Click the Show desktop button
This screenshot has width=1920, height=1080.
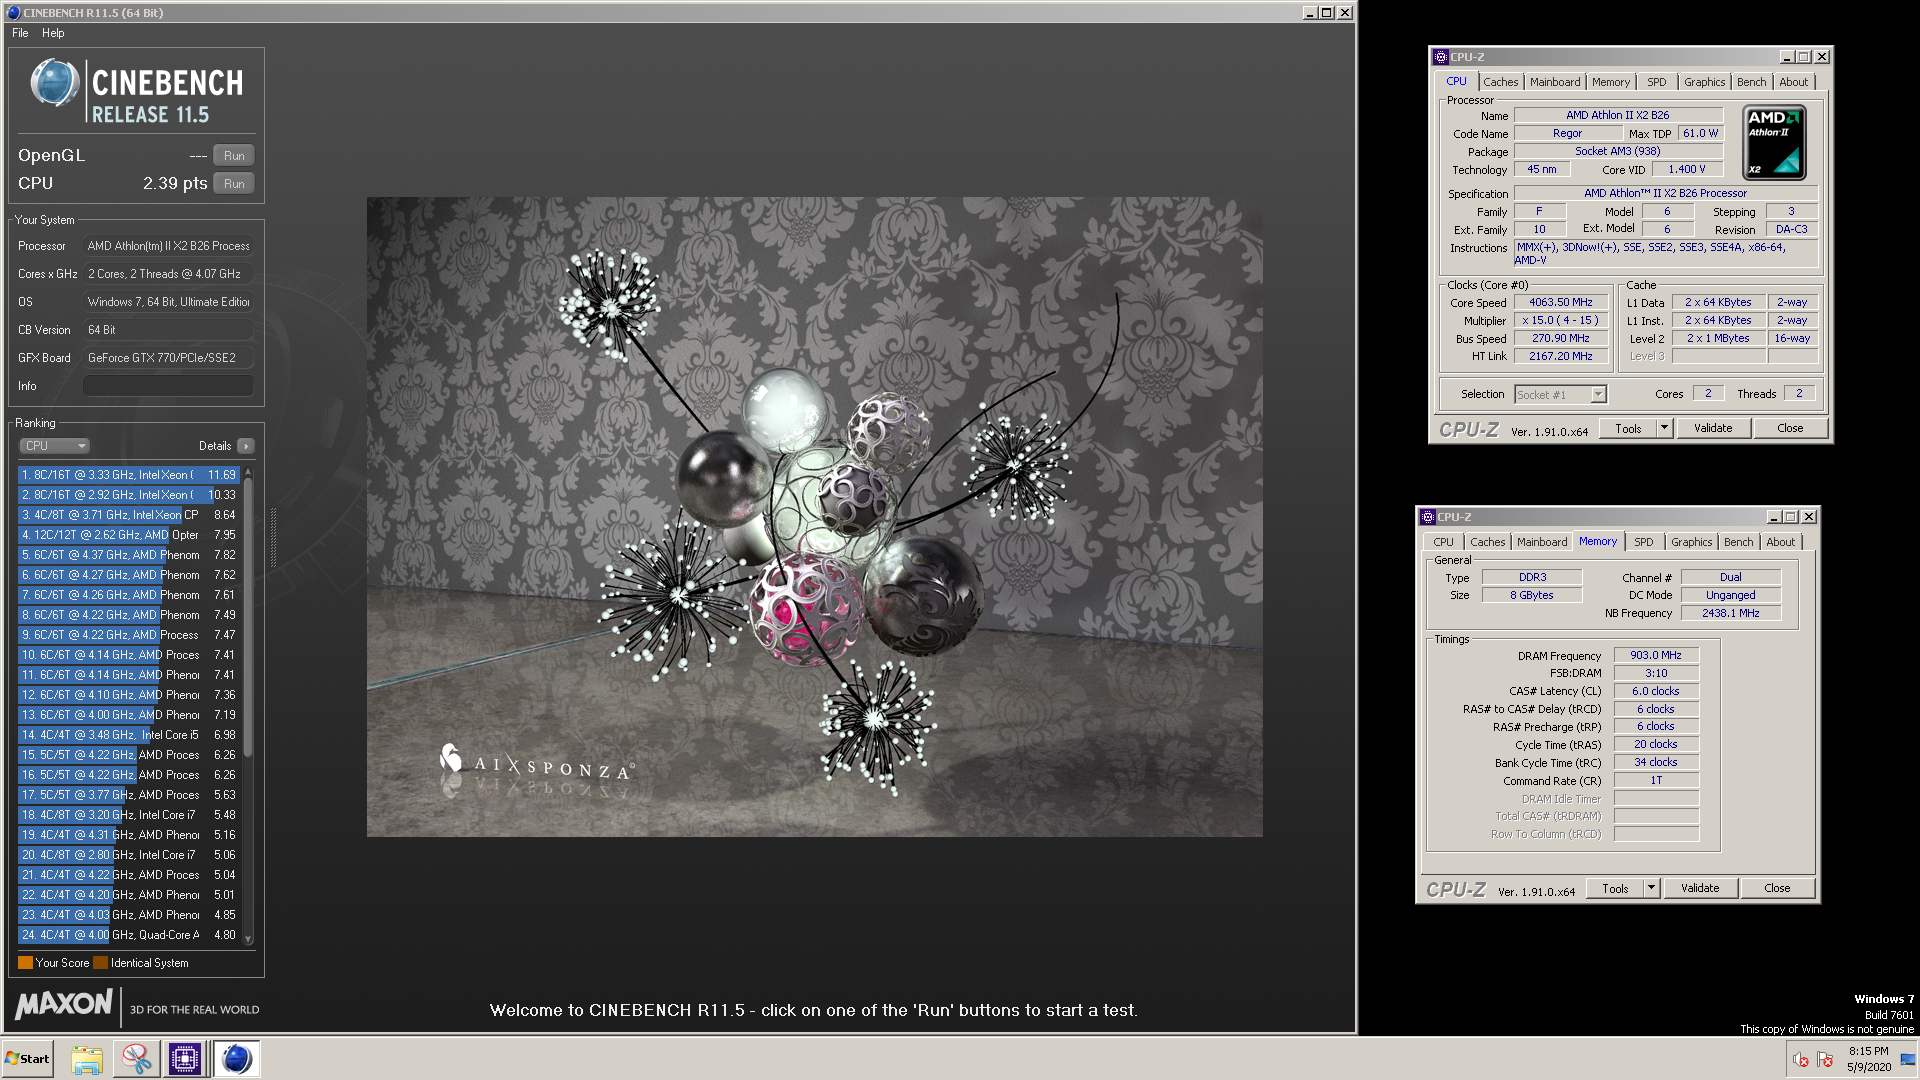1909,1059
